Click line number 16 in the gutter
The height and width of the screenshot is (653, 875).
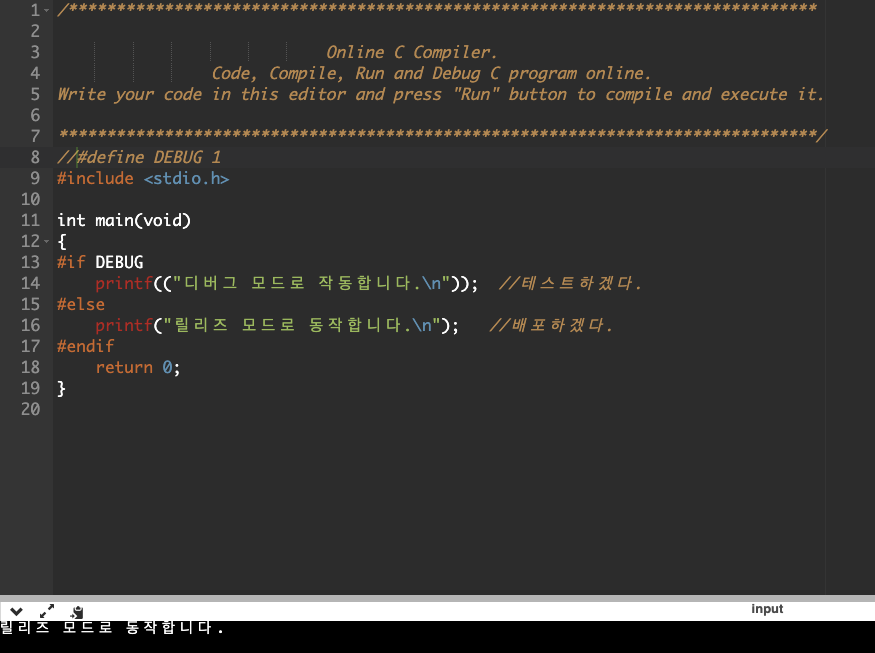tap(30, 325)
